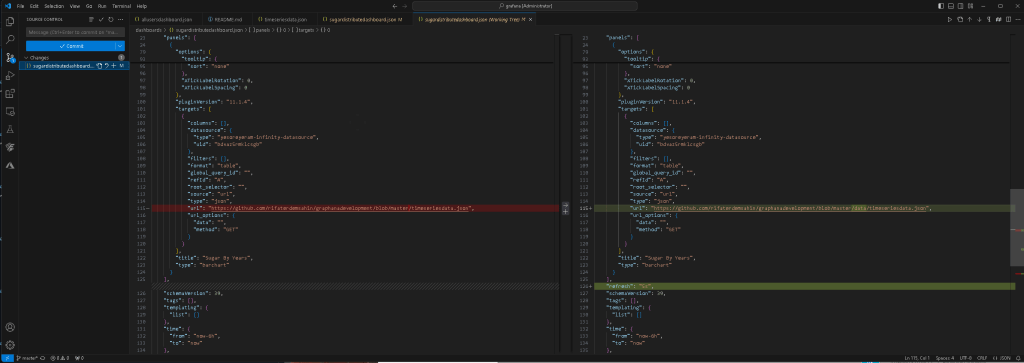This screenshot has width=1024, height=363.
Task: Toggle primary side bar layout icon
Action: [940, 6]
